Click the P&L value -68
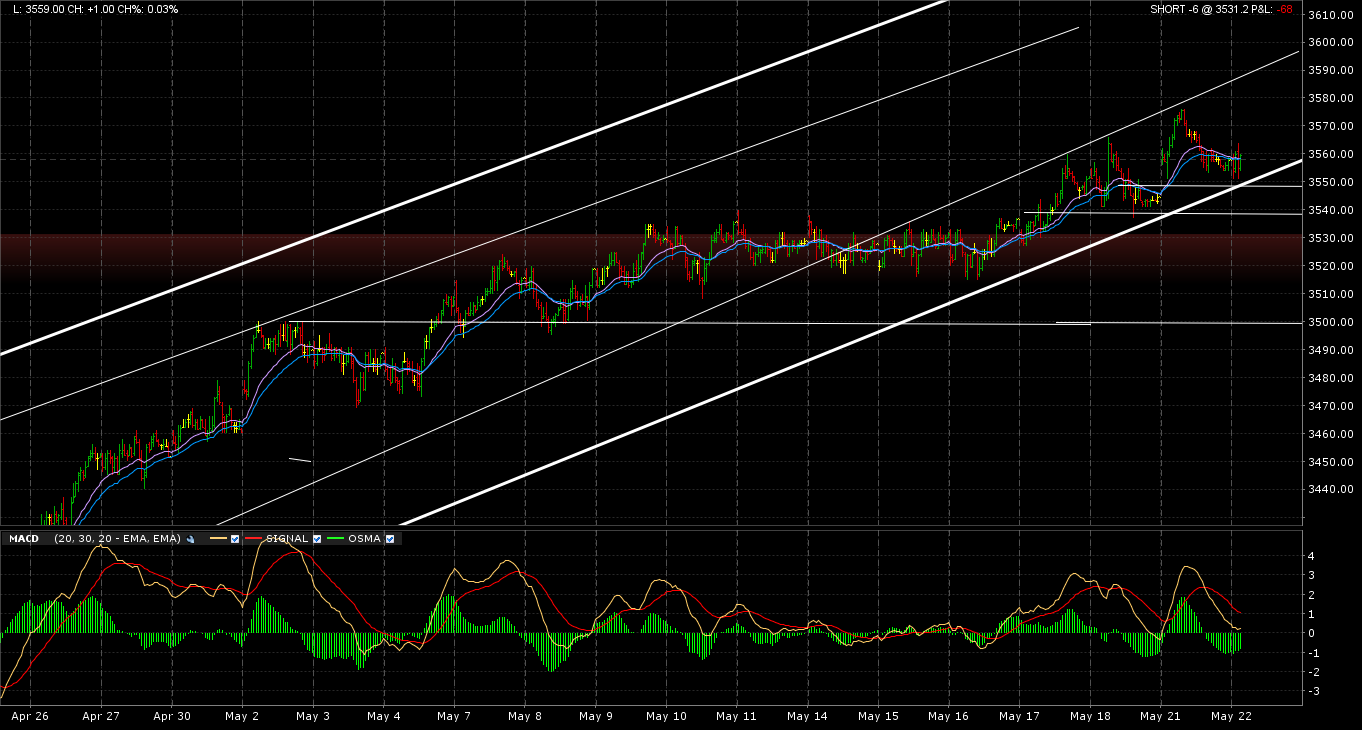 point(1284,9)
